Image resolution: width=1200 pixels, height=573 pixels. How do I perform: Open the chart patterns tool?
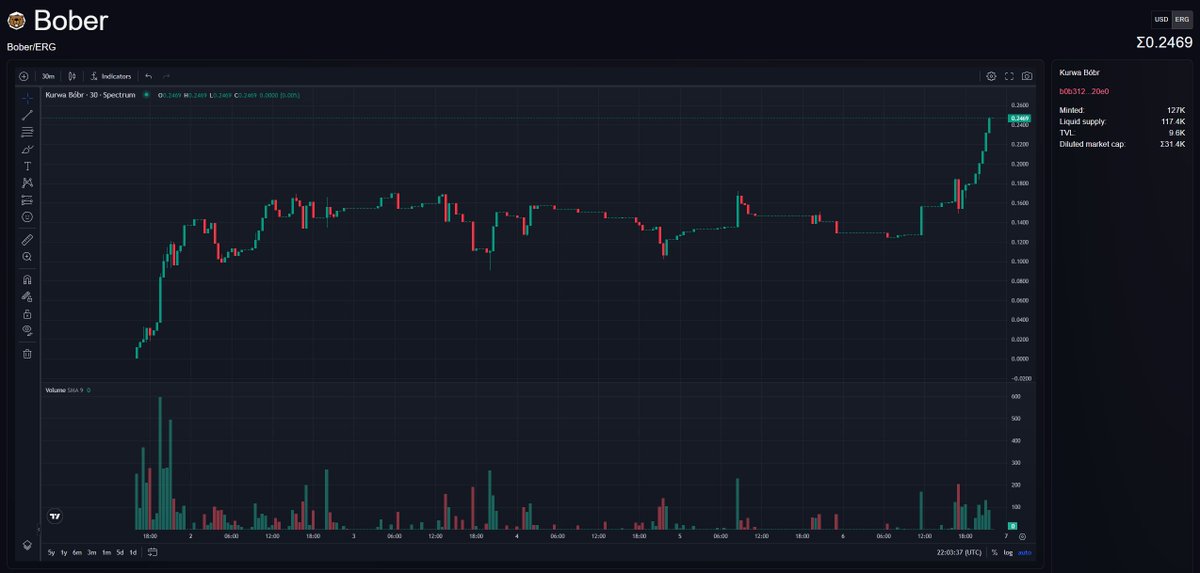pos(27,183)
